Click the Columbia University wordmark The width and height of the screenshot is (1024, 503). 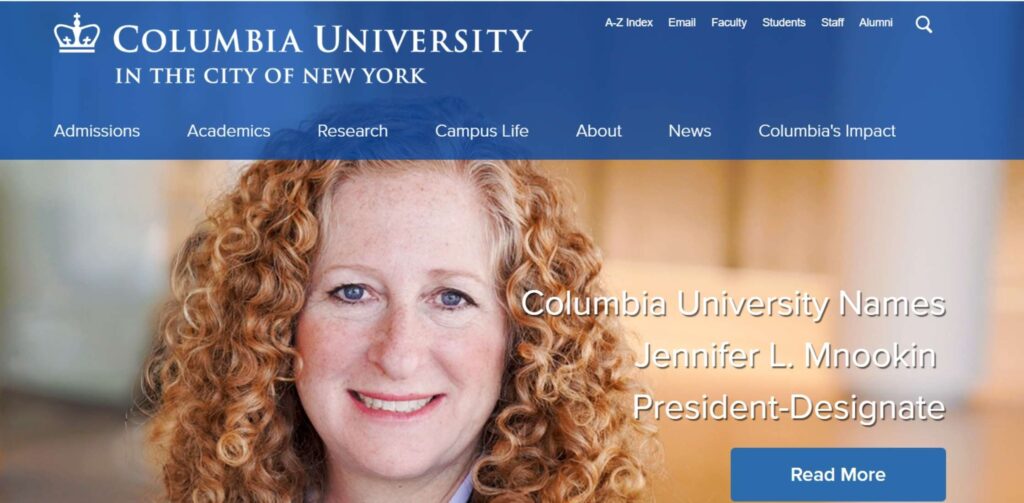click(322, 40)
